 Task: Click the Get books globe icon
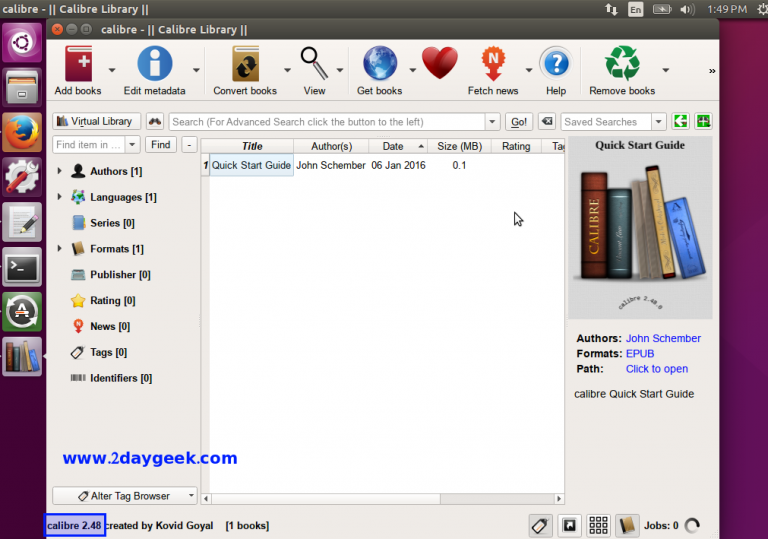[380, 64]
